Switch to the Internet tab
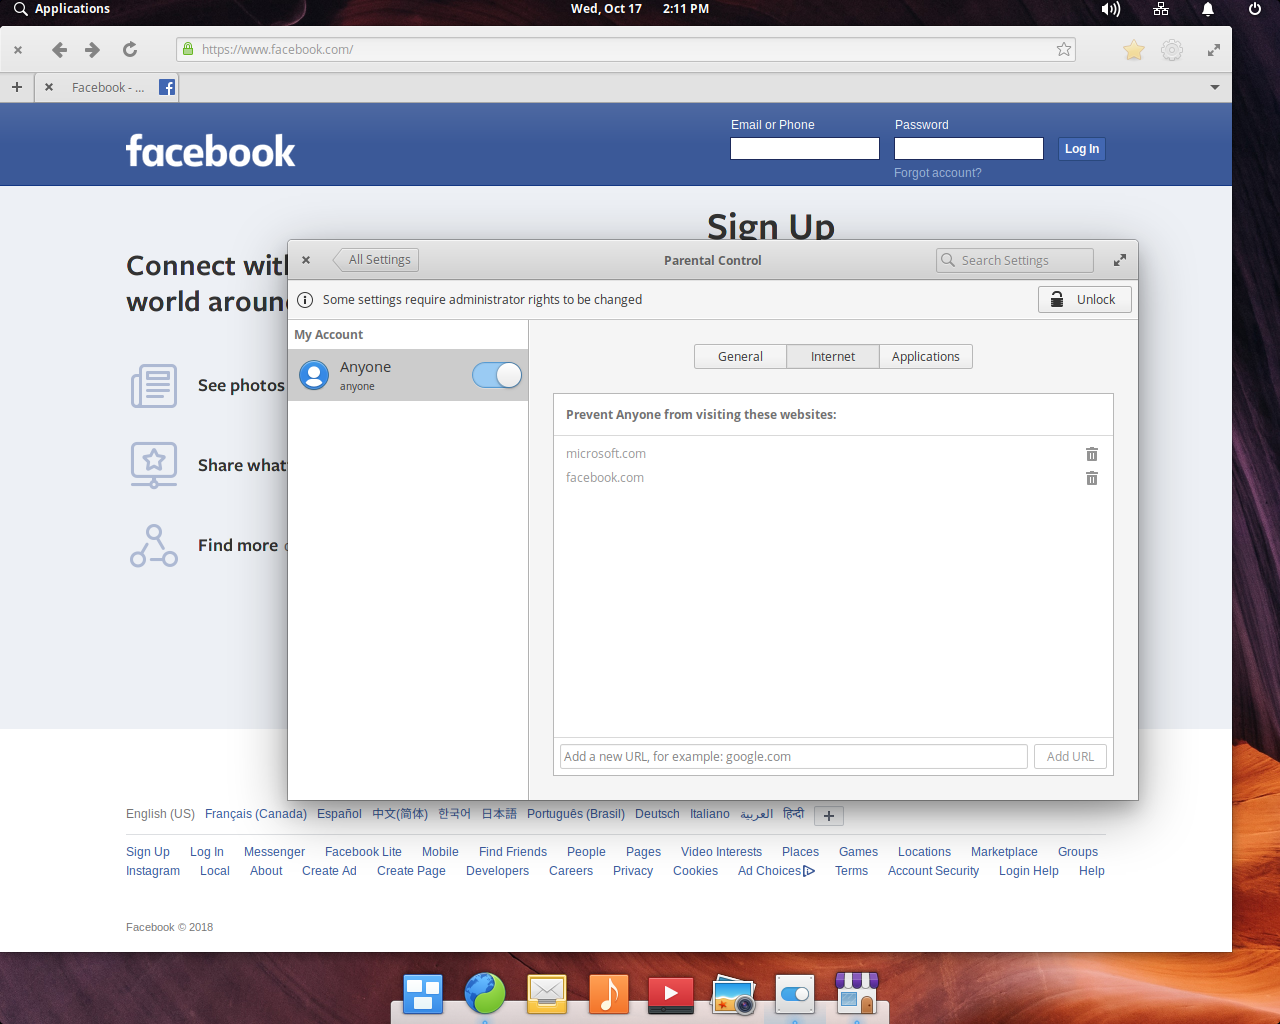This screenshot has width=1280, height=1024. 833,357
